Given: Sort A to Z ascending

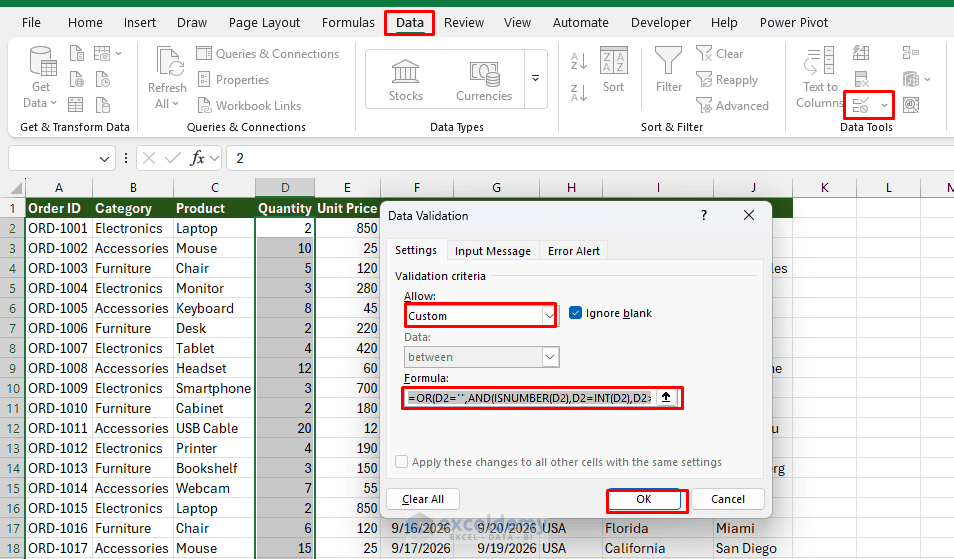Looking at the screenshot, I should [x=579, y=61].
